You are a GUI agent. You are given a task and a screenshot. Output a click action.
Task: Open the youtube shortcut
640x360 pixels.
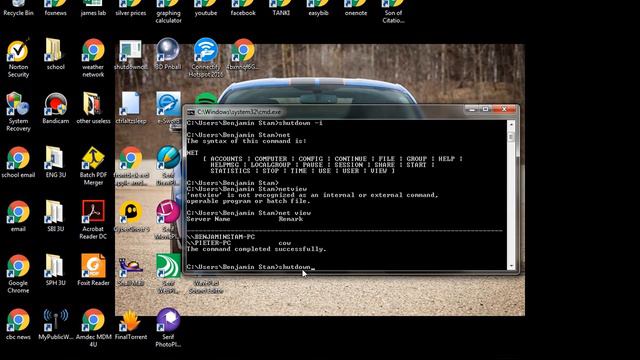[x=205, y=8]
